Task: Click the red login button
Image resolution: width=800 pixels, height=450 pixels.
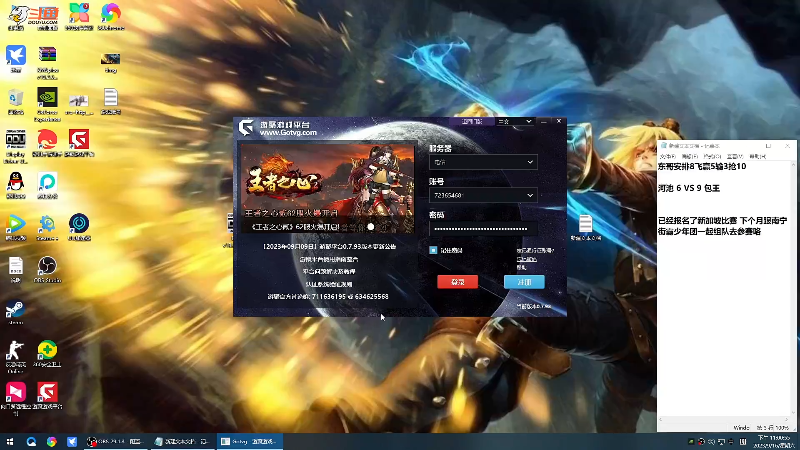Action: [457, 282]
